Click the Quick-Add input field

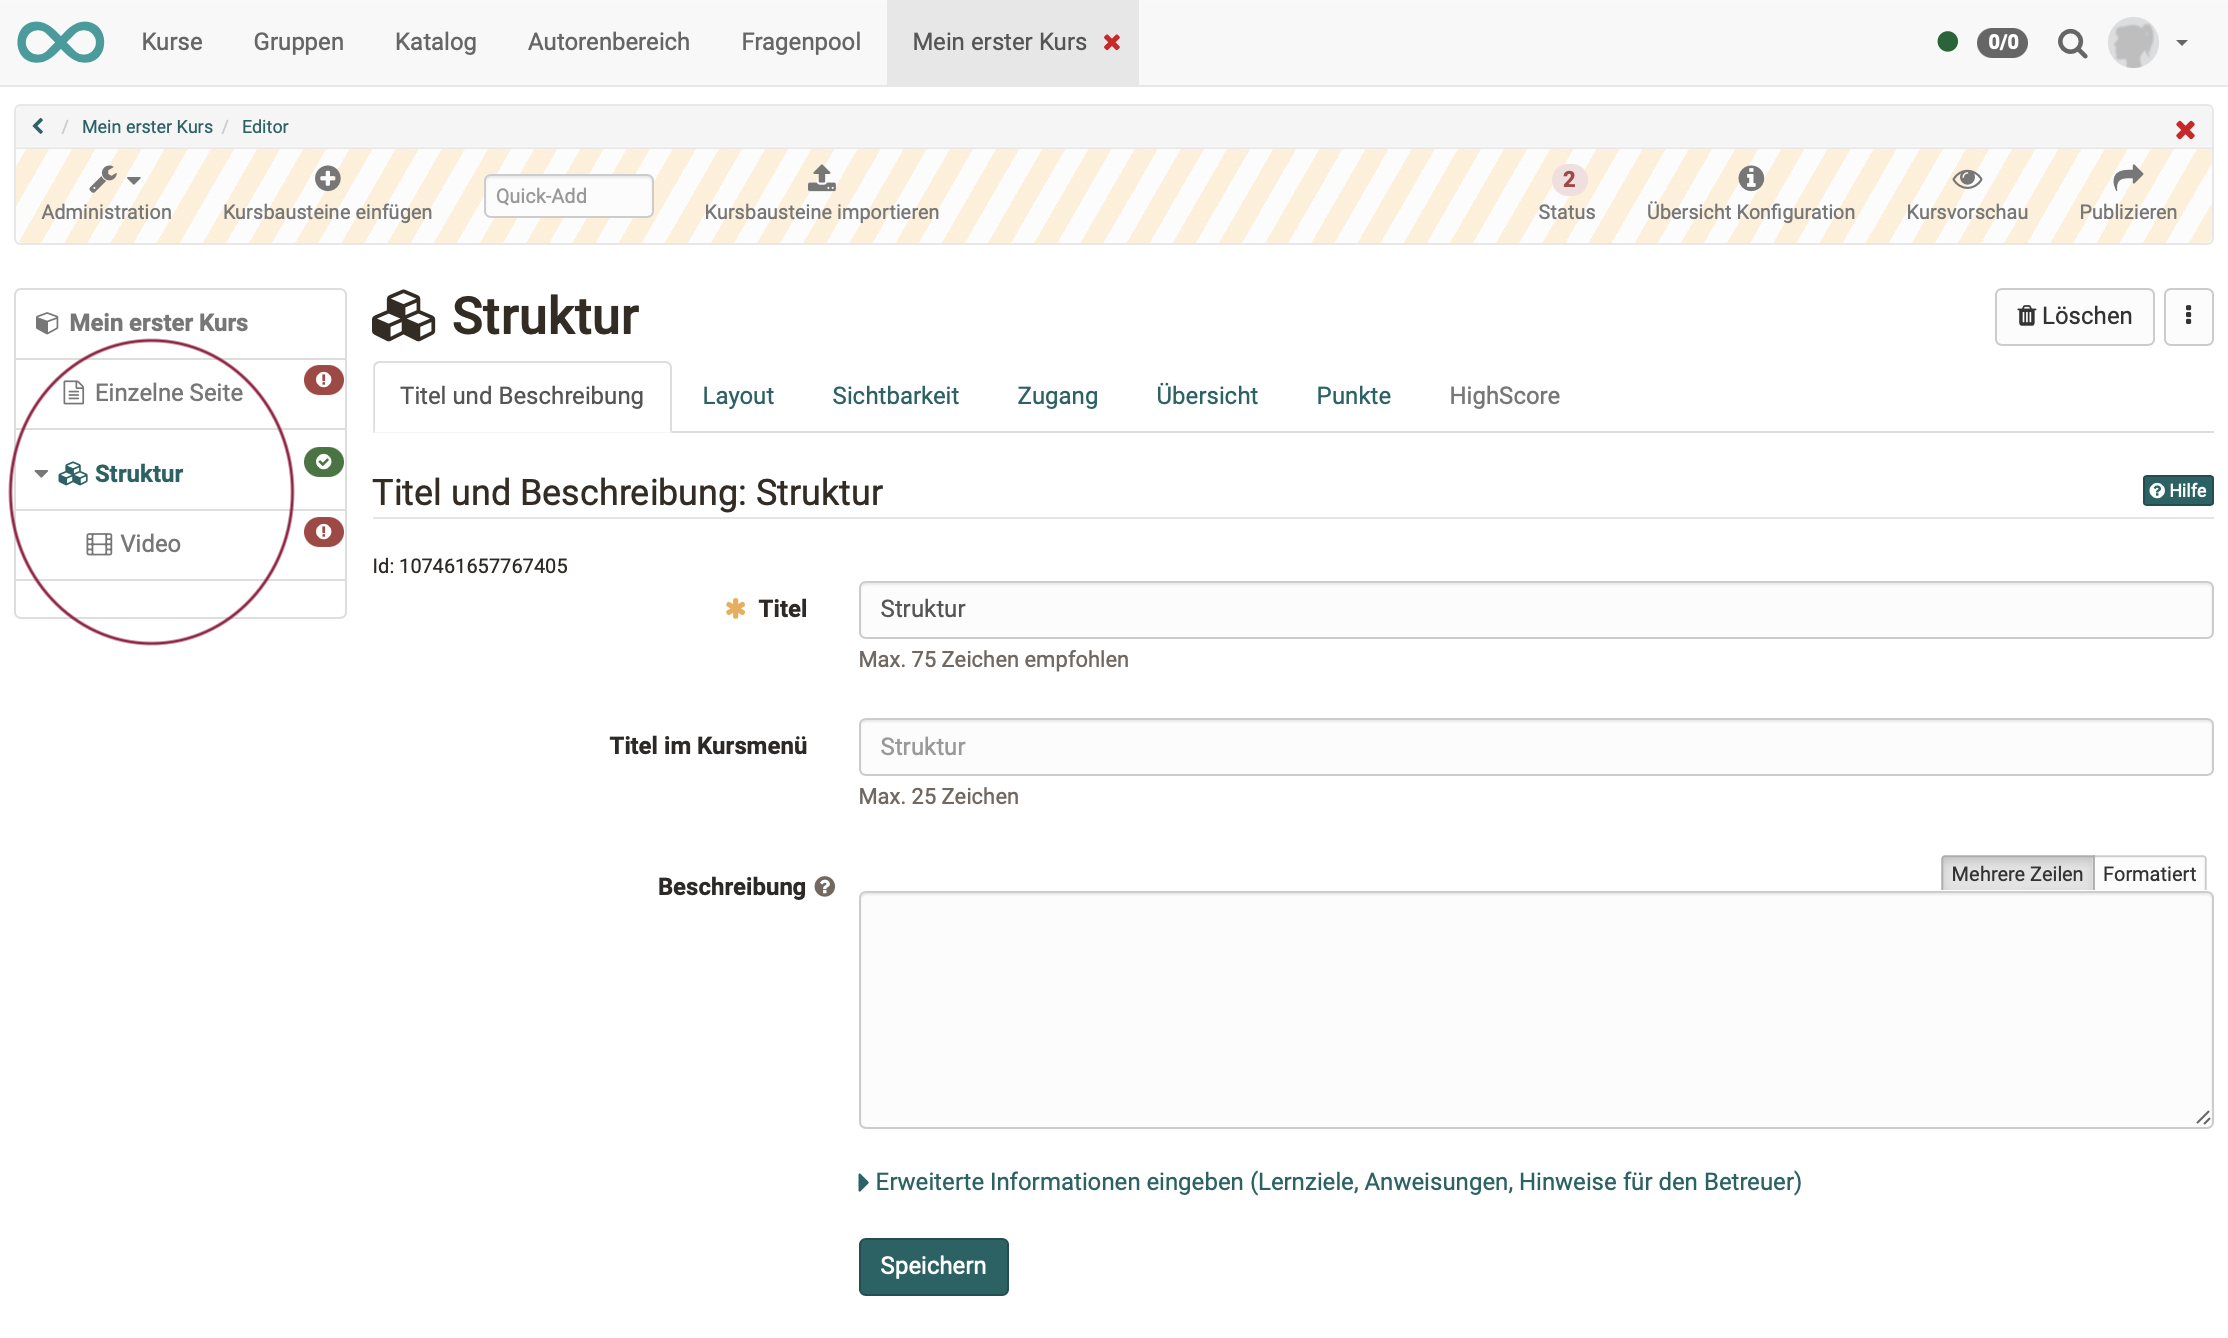tap(568, 196)
